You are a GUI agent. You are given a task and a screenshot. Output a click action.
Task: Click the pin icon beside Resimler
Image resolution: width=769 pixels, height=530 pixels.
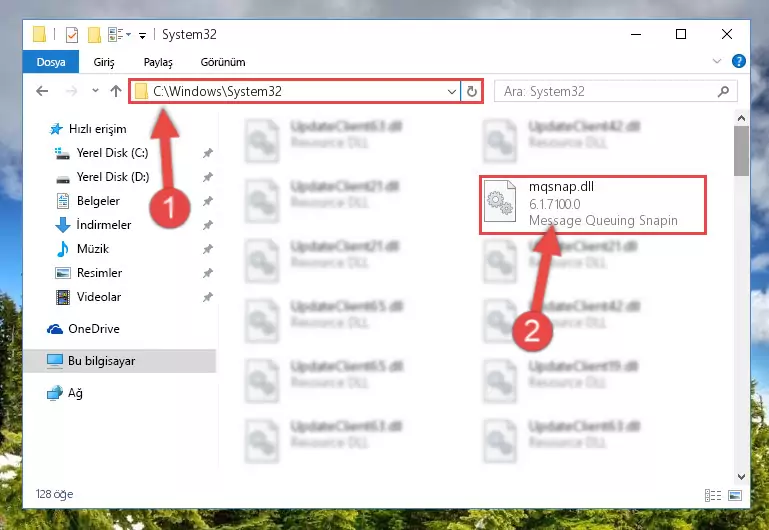click(x=208, y=273)
